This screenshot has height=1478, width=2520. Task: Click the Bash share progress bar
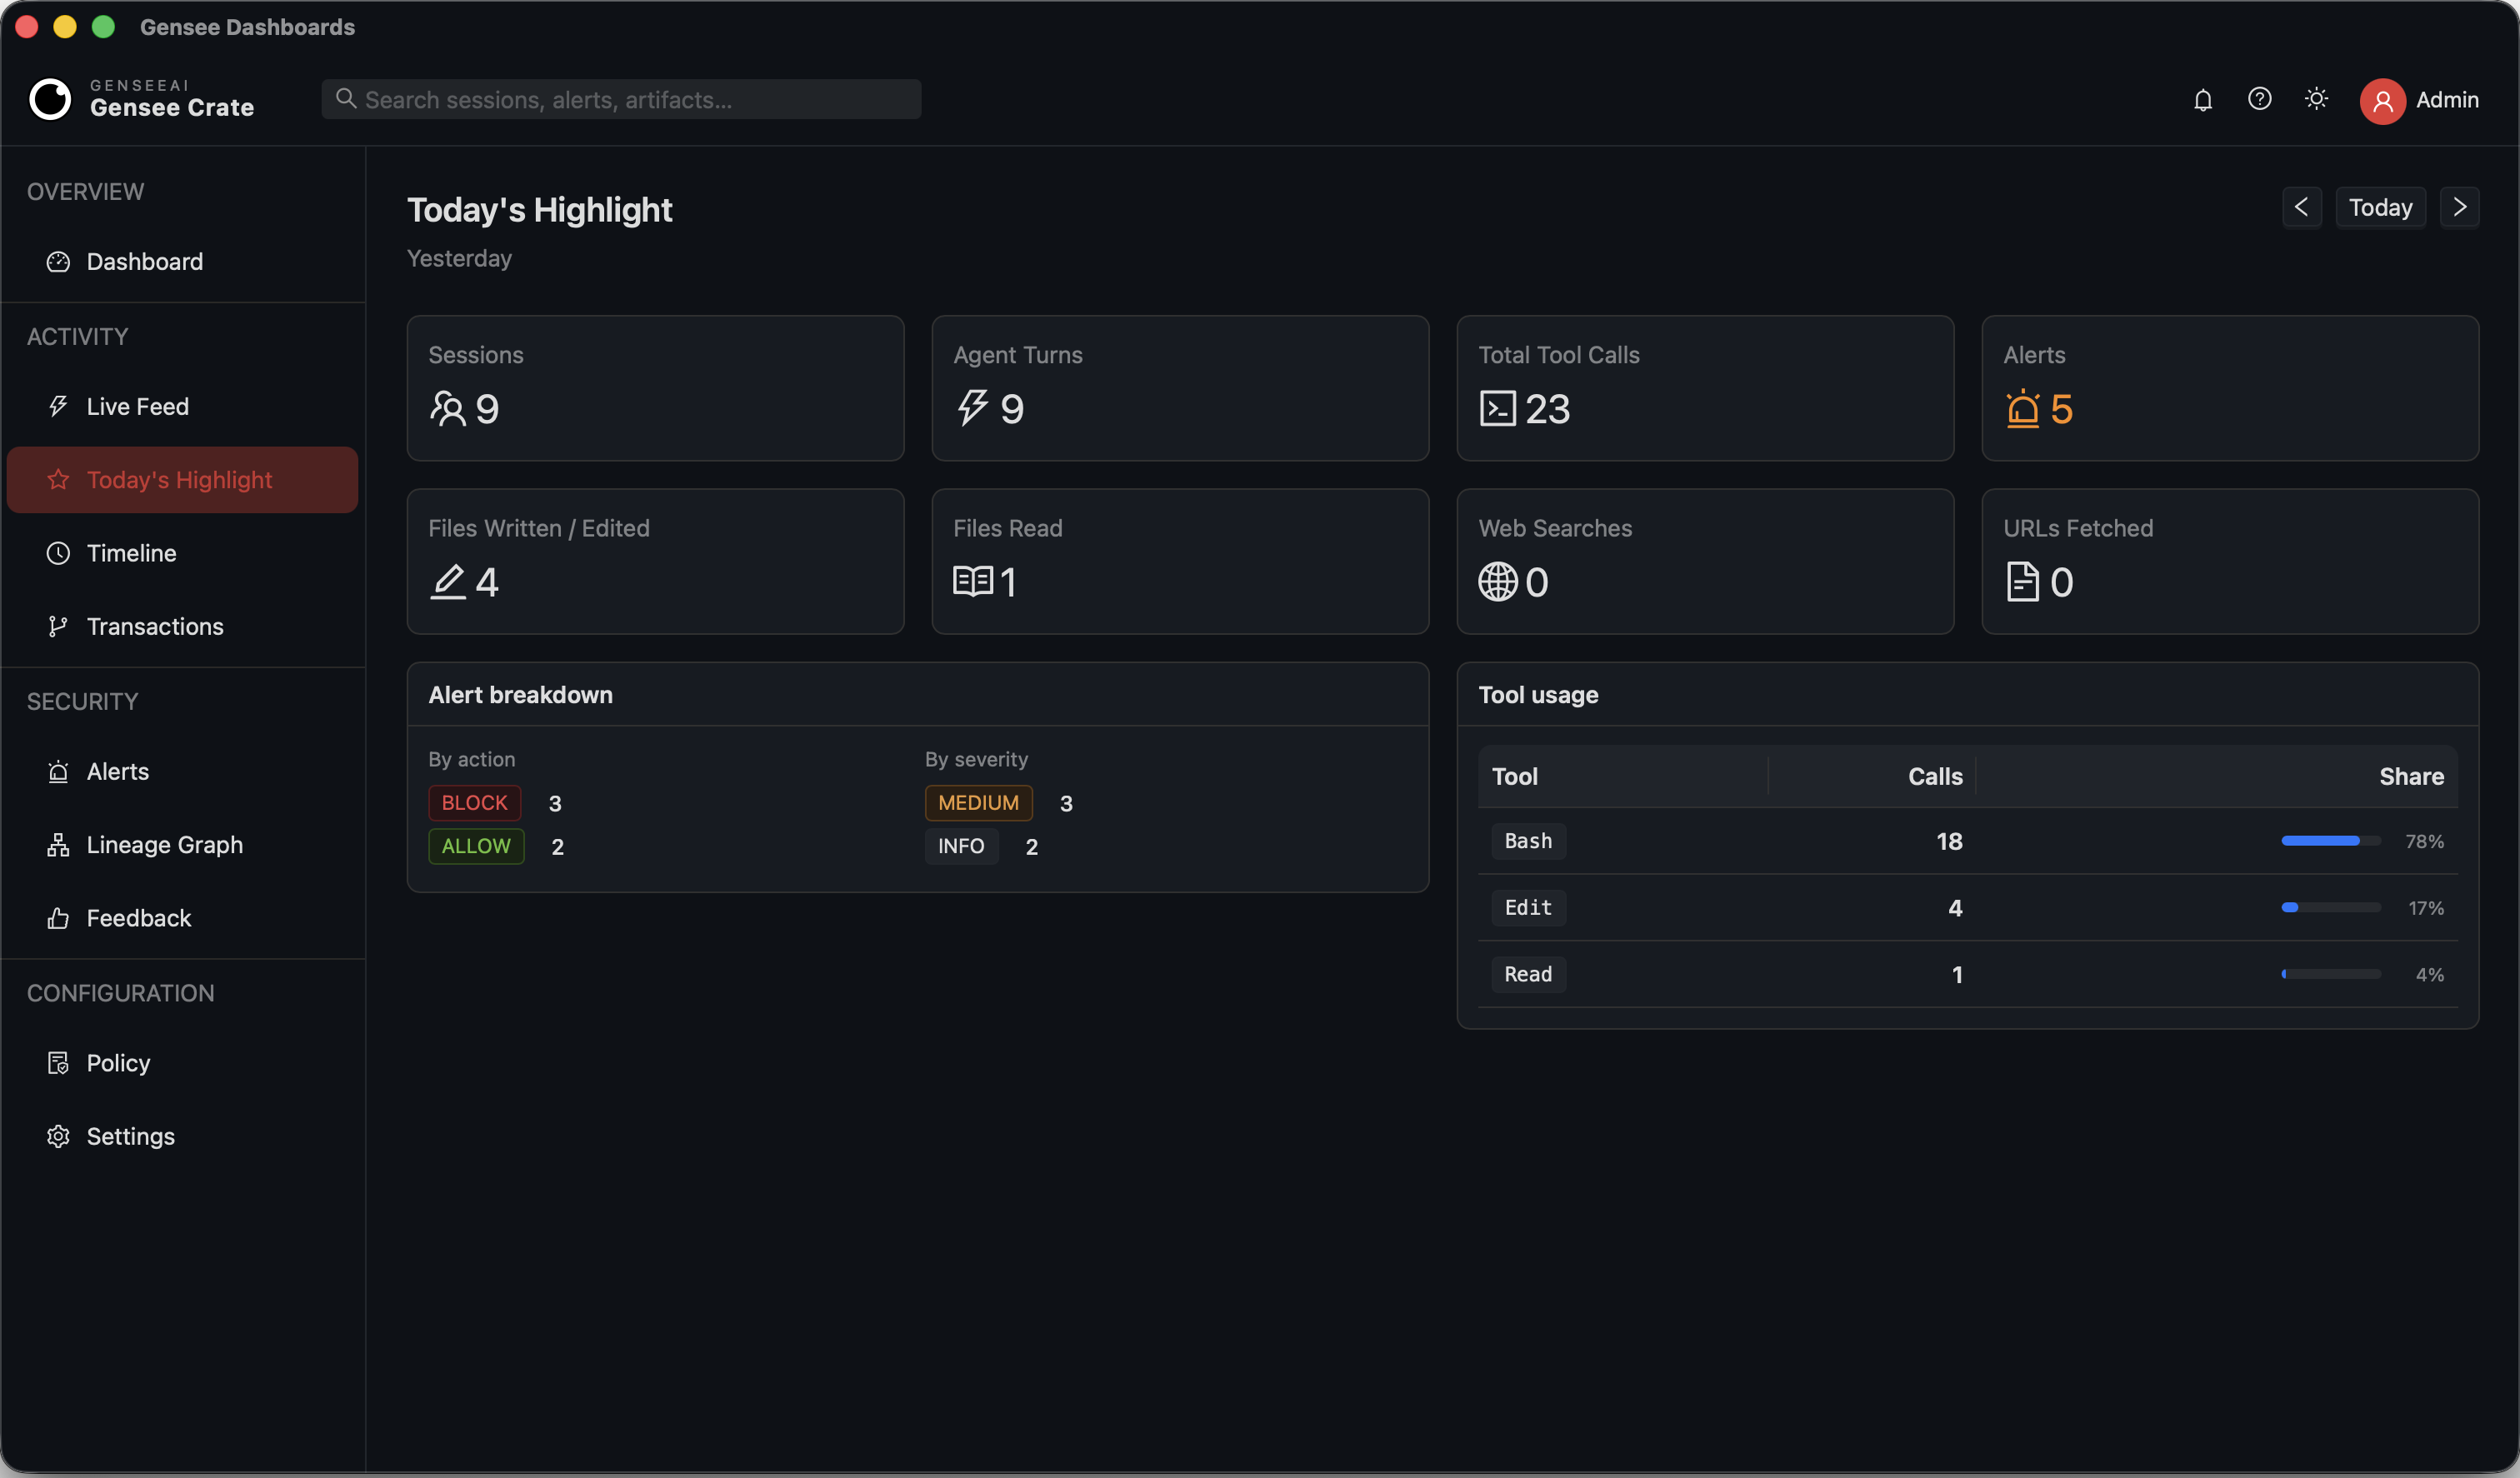click(2331, 841)
